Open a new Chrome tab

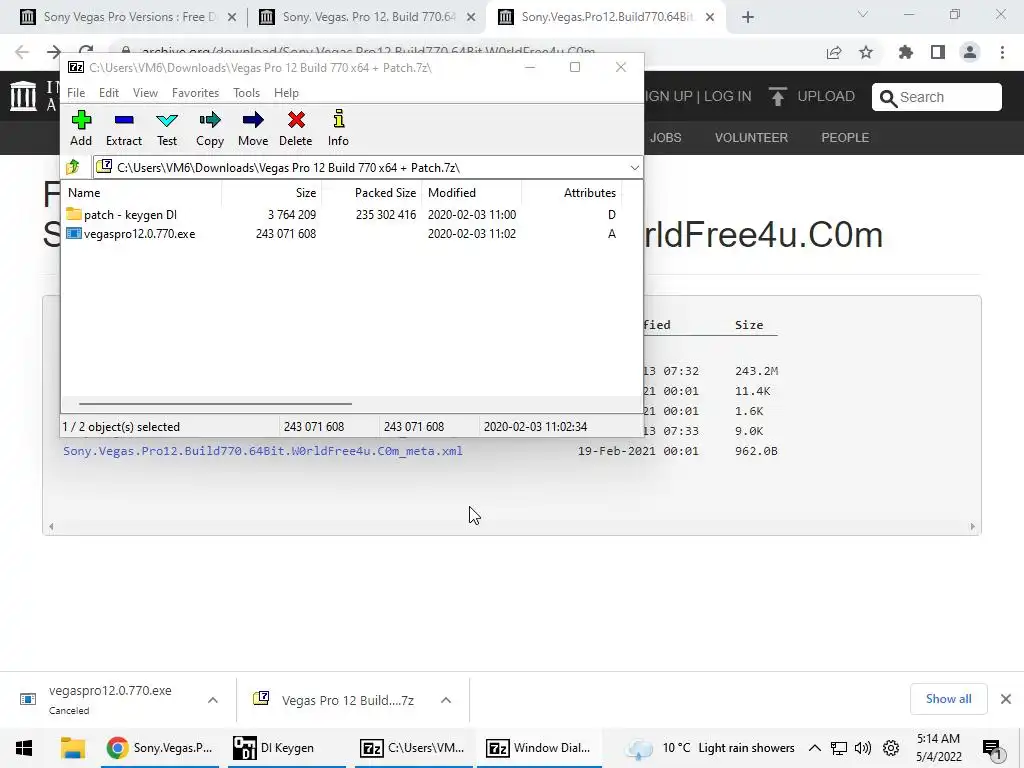coord(748,18)
